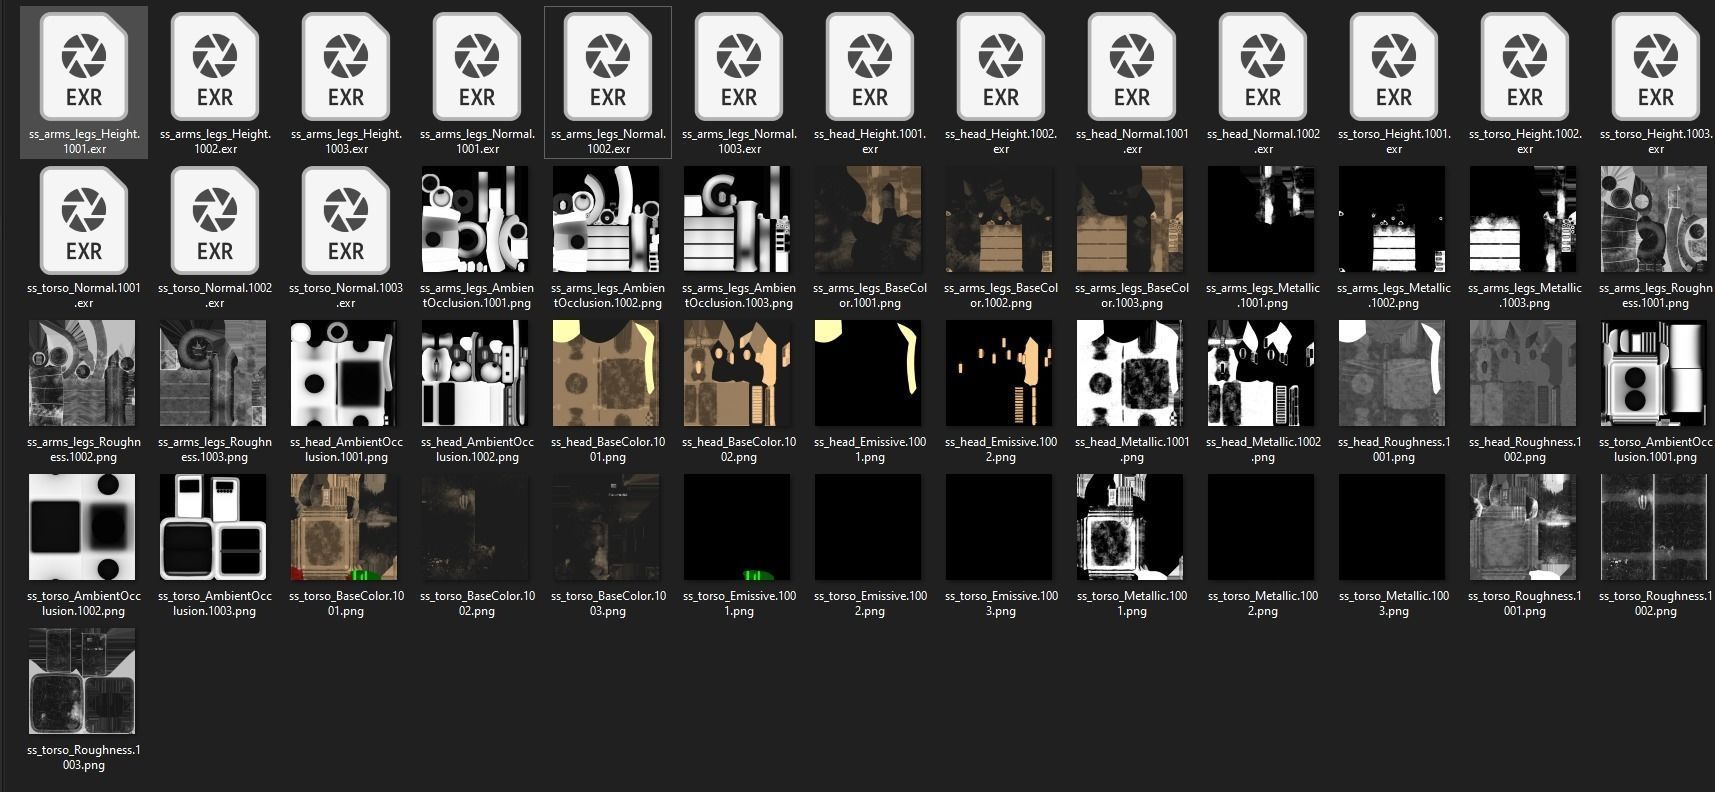
Task: Select ss_arms_legs_AmbientOcclusion.1001.png thumbnail
Action: point(475,219)
